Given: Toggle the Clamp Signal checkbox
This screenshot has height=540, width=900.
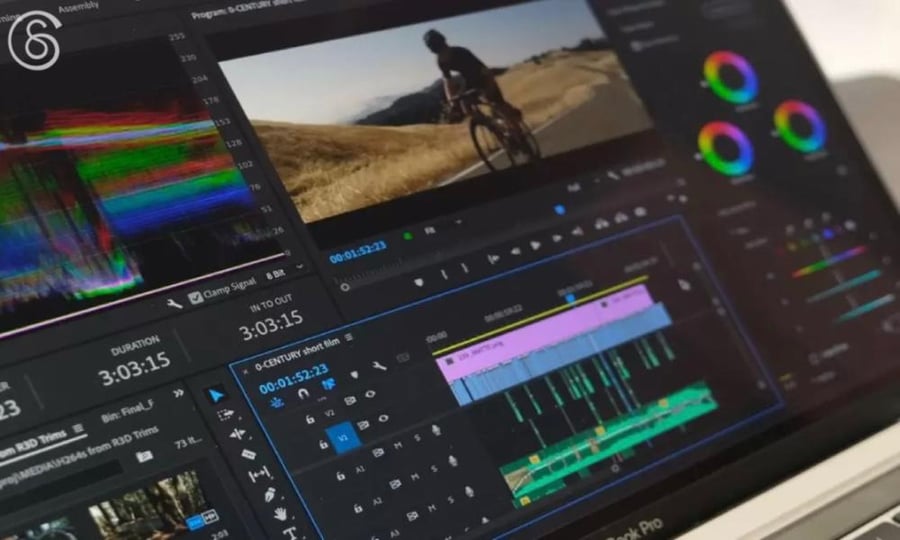Looking at the screenshot, I should [x=195, y=297].
